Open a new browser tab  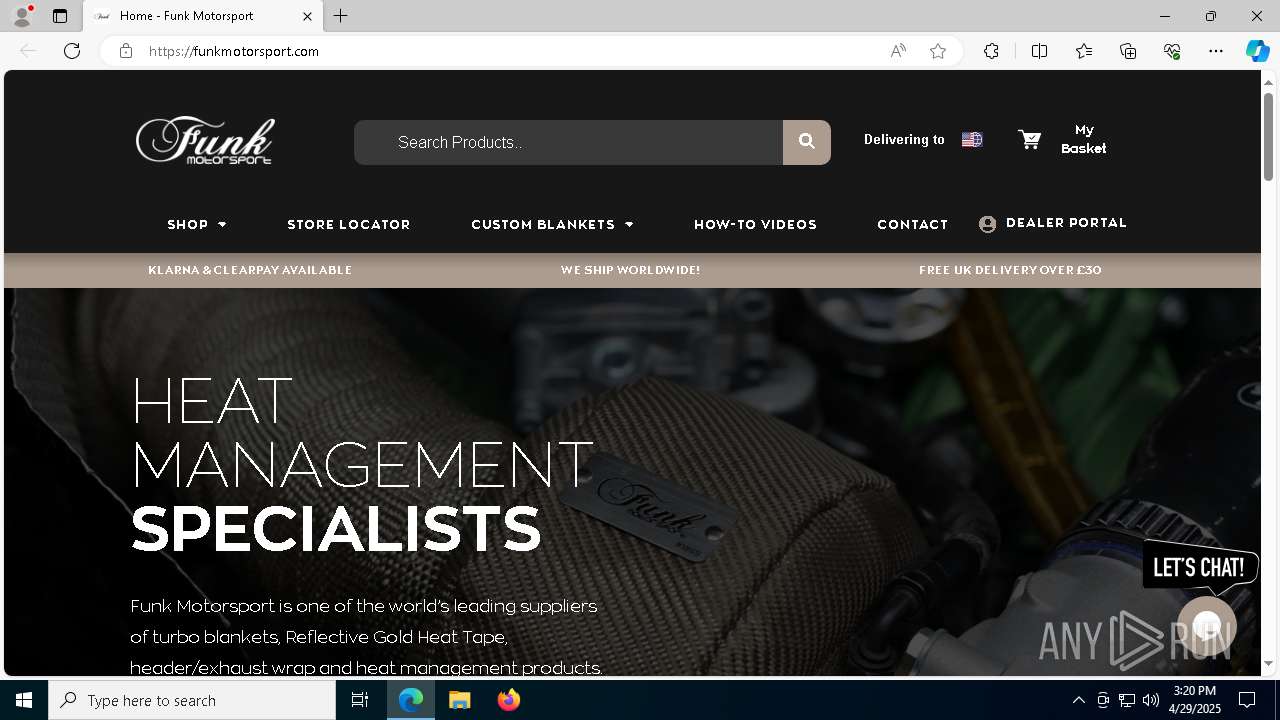tap(341, 16)
